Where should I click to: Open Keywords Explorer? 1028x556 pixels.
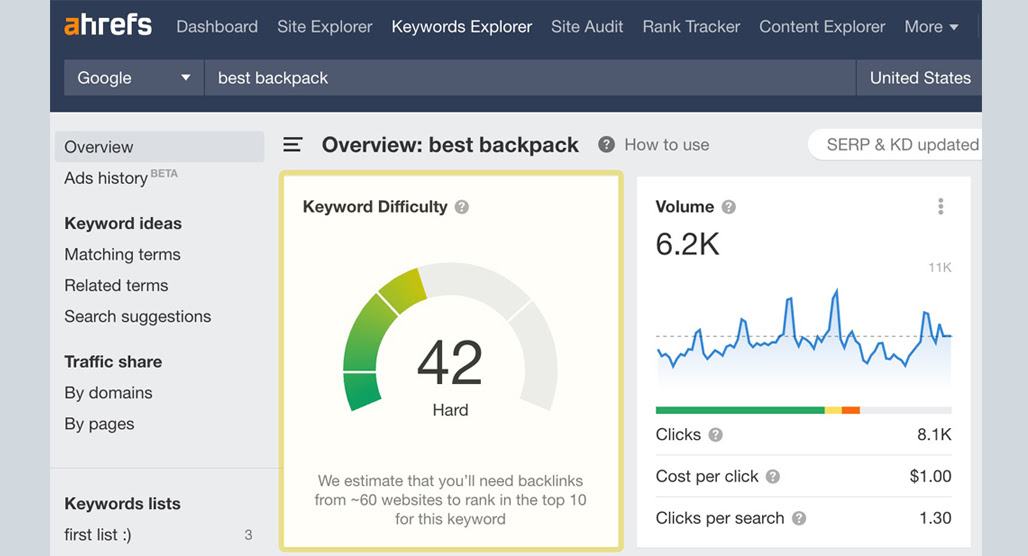[x=462, y=27]
